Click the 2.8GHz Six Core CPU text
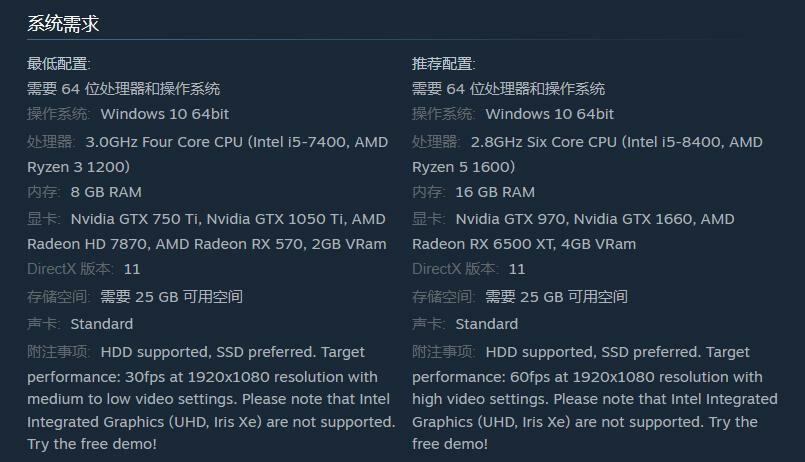This screenshot has height=462, width=805. point(550,142)
